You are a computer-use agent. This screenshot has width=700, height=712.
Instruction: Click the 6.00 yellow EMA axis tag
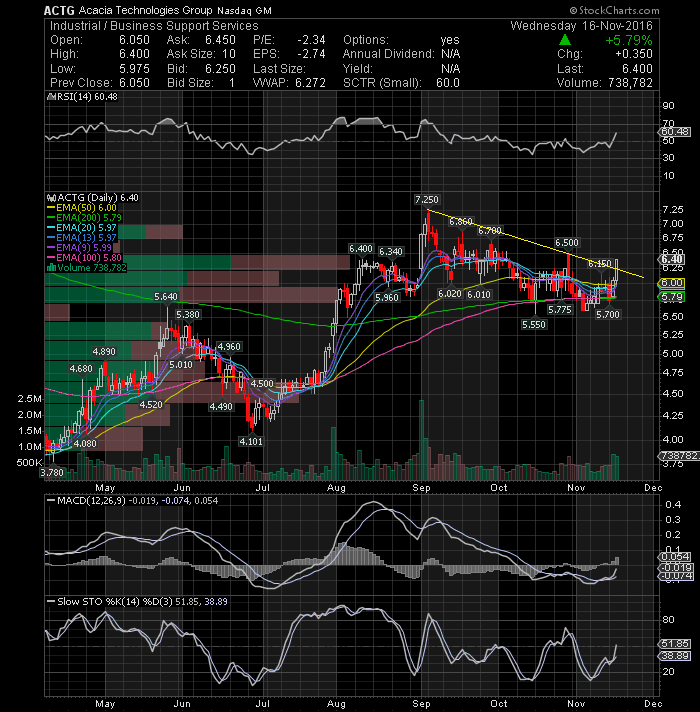coord(671,282)
